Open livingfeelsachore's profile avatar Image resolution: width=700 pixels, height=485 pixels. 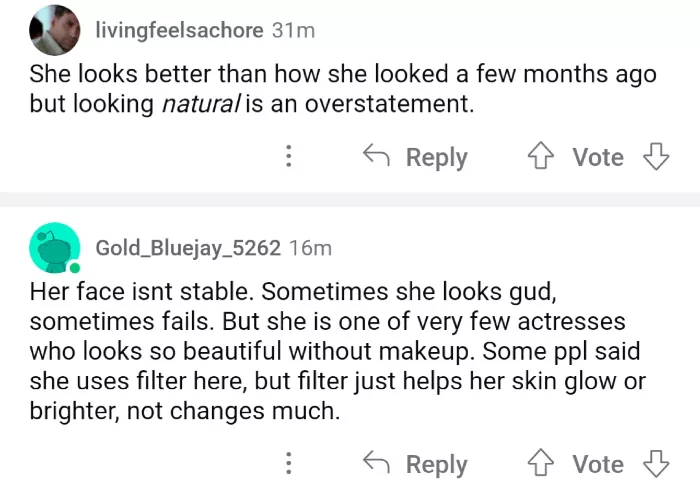pyautogui.click(x=55, y=30)
